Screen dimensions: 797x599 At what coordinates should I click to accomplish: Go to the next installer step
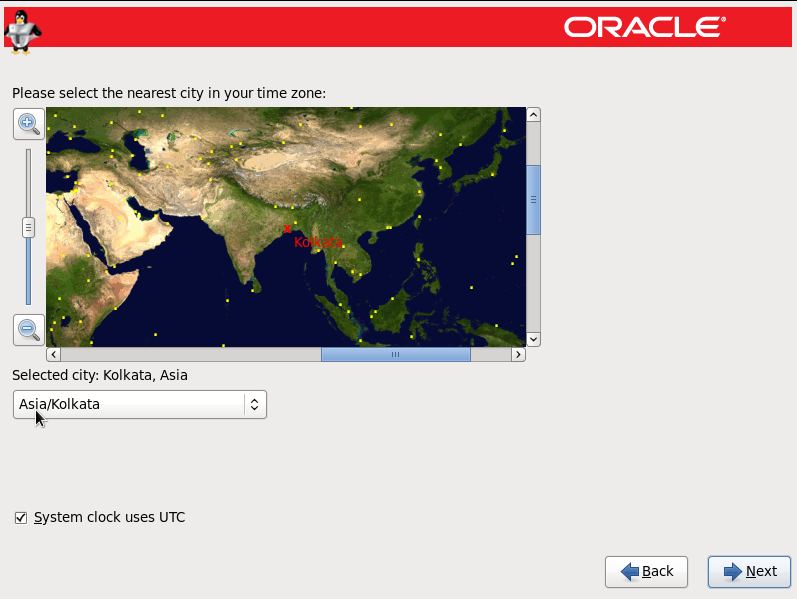point(749,571)
